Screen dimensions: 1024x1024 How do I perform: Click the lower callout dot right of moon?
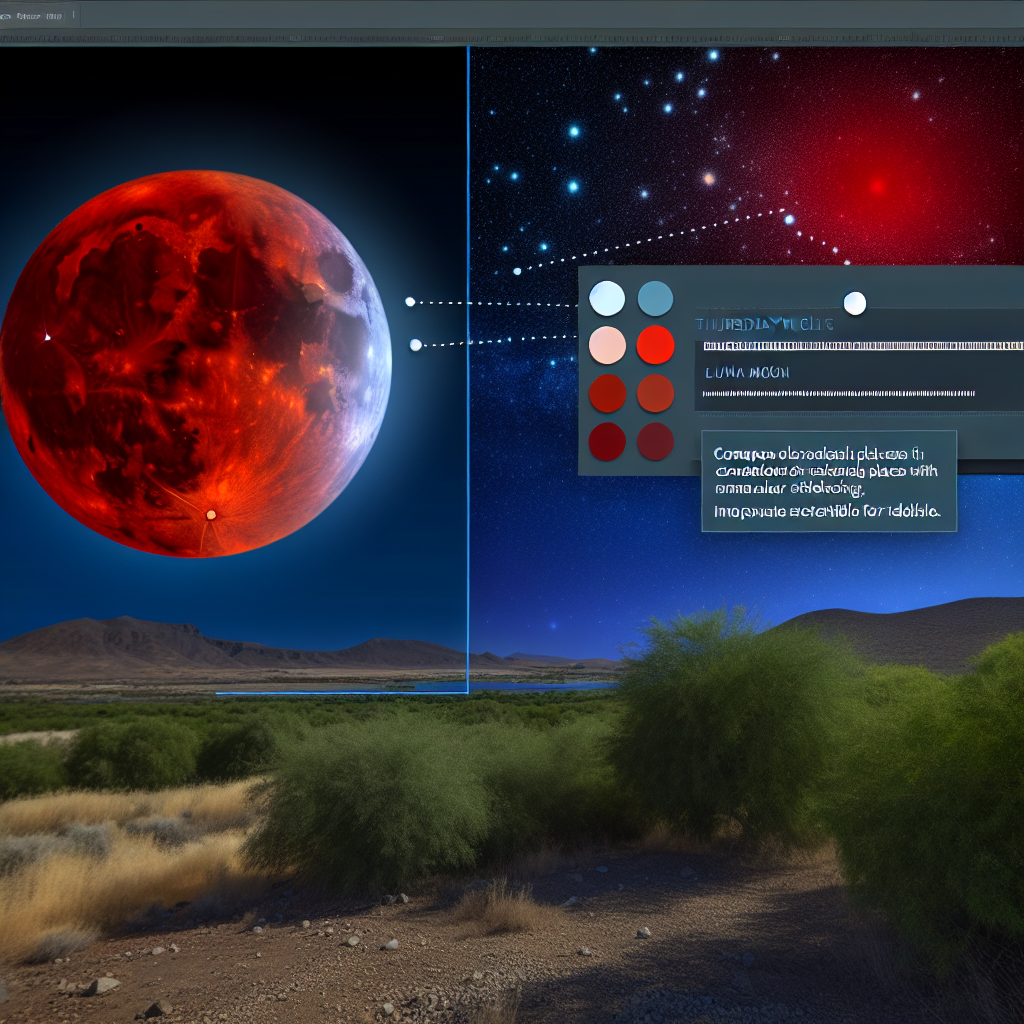coord(415,345)
